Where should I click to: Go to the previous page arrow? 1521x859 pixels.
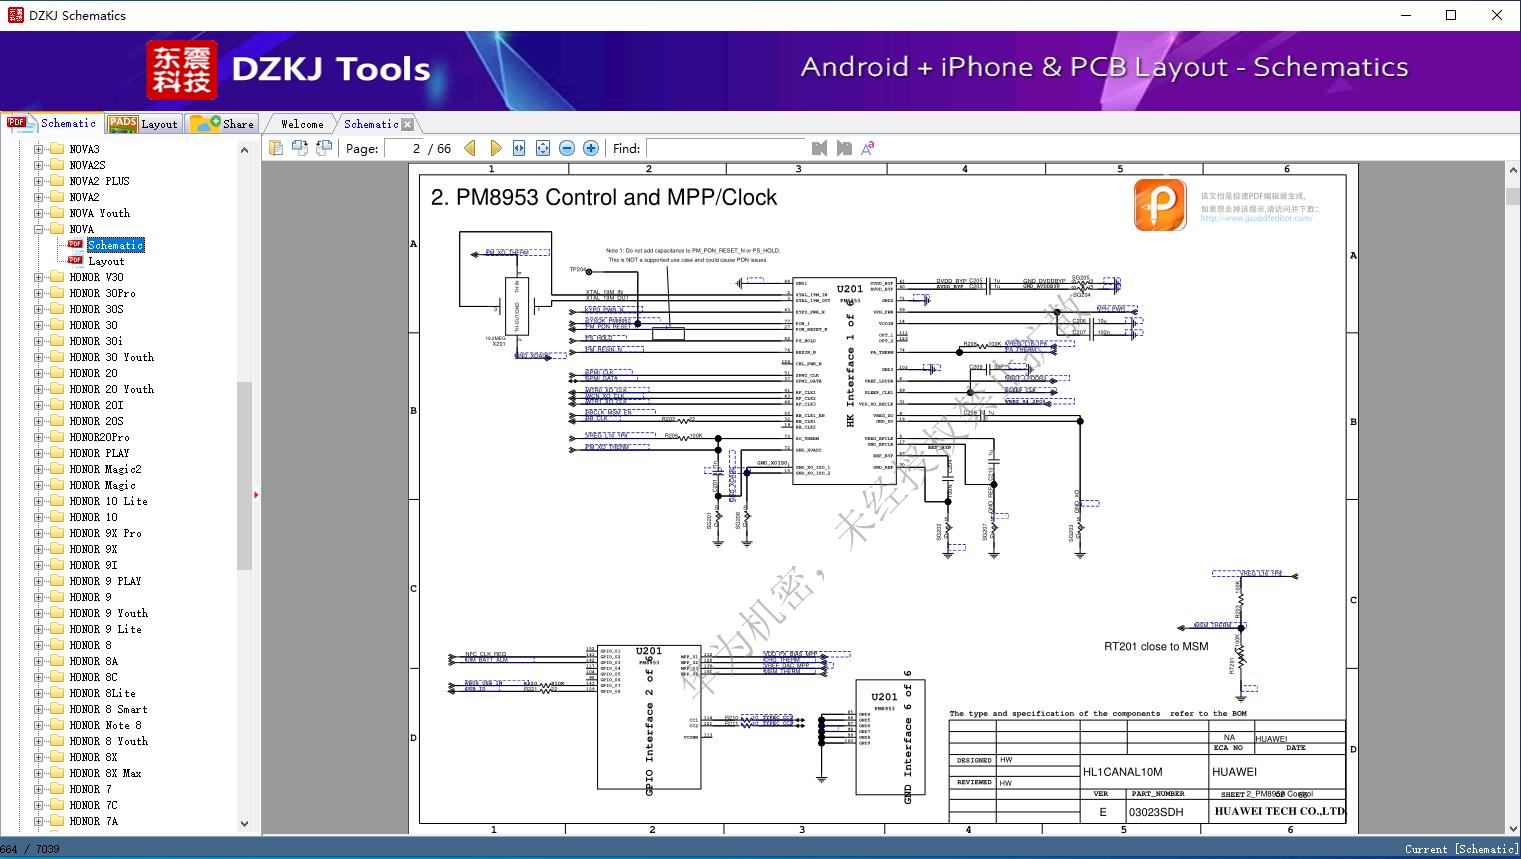coord(470,148)
